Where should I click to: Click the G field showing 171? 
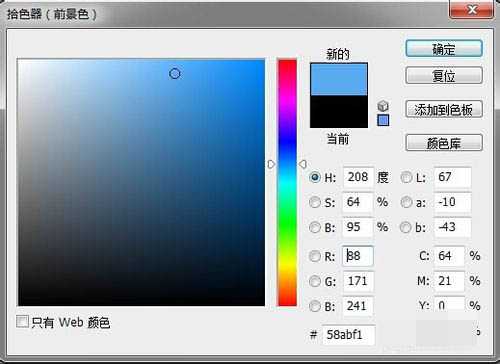click(x=358, y=281)
